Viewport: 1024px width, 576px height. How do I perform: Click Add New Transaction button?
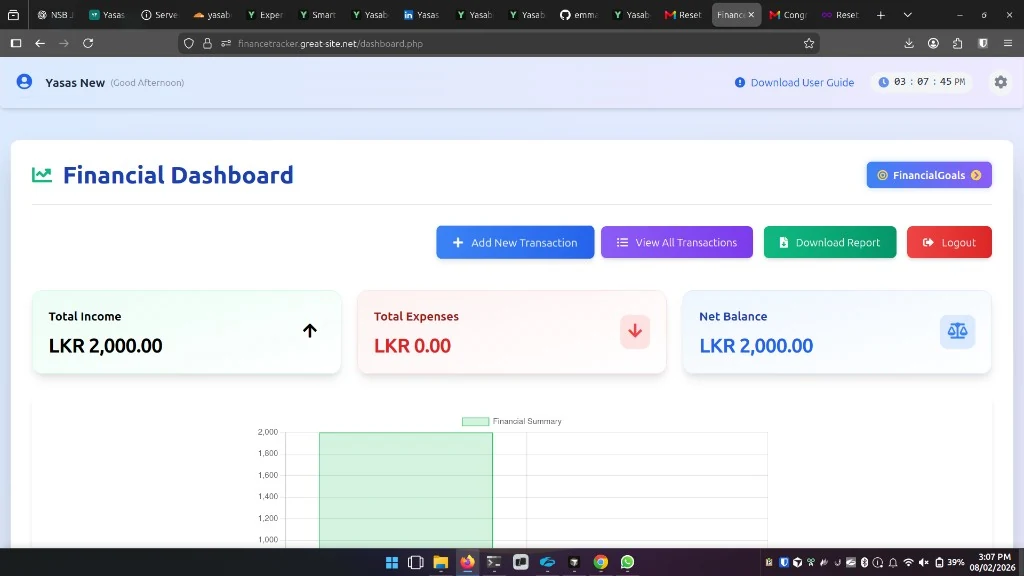[515, 242]
